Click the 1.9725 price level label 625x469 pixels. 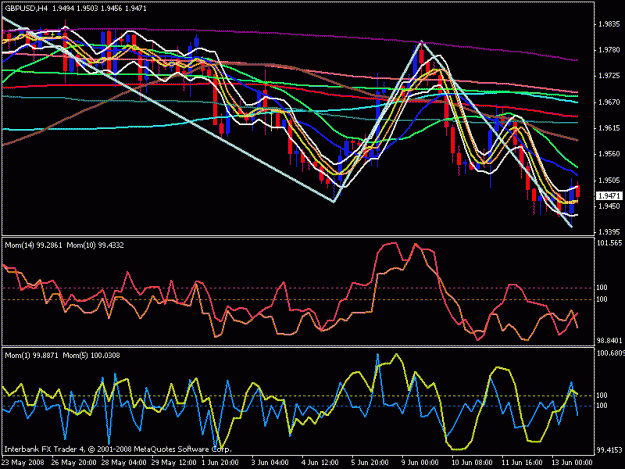(609, 76)
